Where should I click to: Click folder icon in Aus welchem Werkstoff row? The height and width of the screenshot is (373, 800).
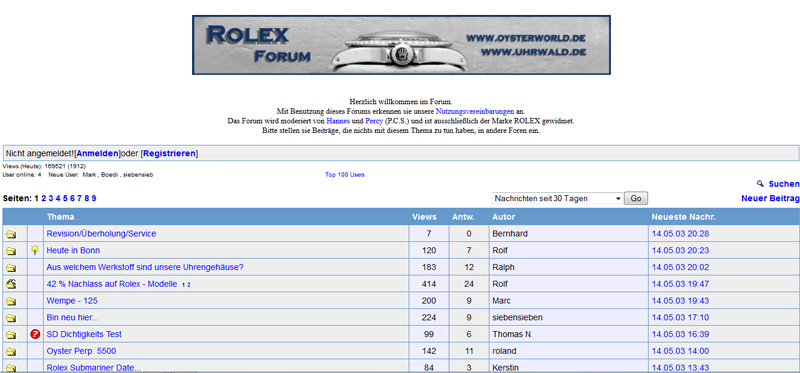tap(11, 268)
